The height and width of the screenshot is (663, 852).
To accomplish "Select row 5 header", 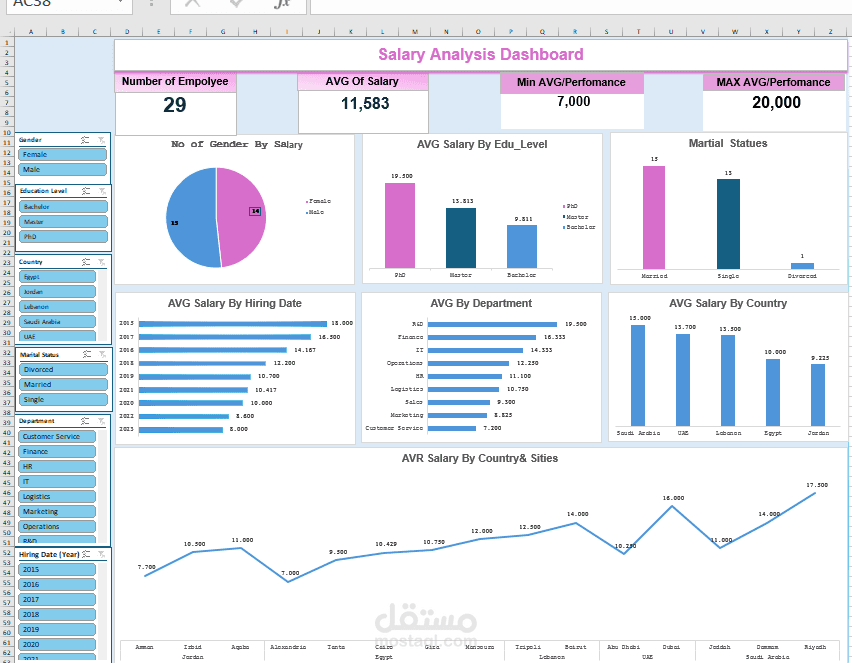I will coord(7,83).
